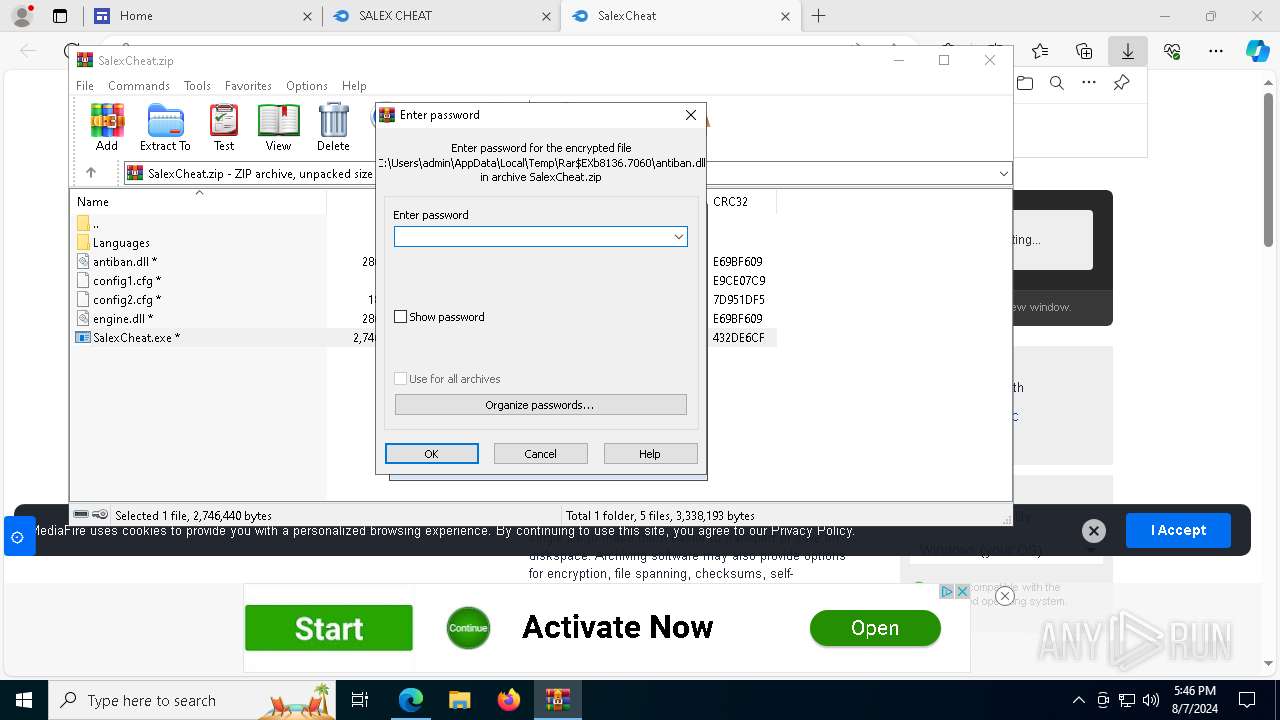Open the Commands menu
The image size is (1280, 720).
(x=139, y=86)
